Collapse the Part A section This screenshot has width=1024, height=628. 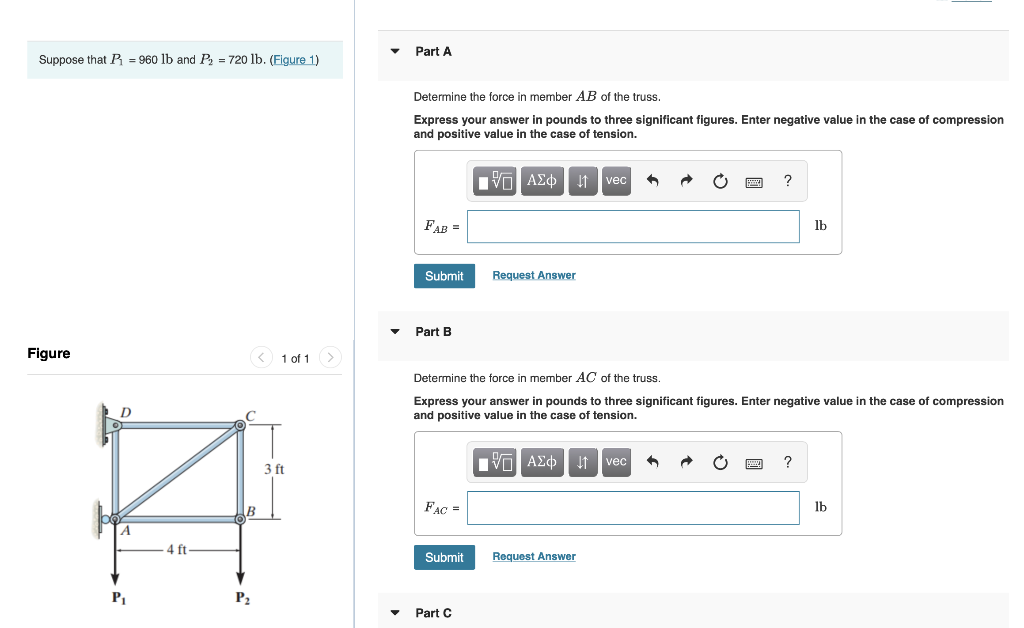[x=394, y=51]
